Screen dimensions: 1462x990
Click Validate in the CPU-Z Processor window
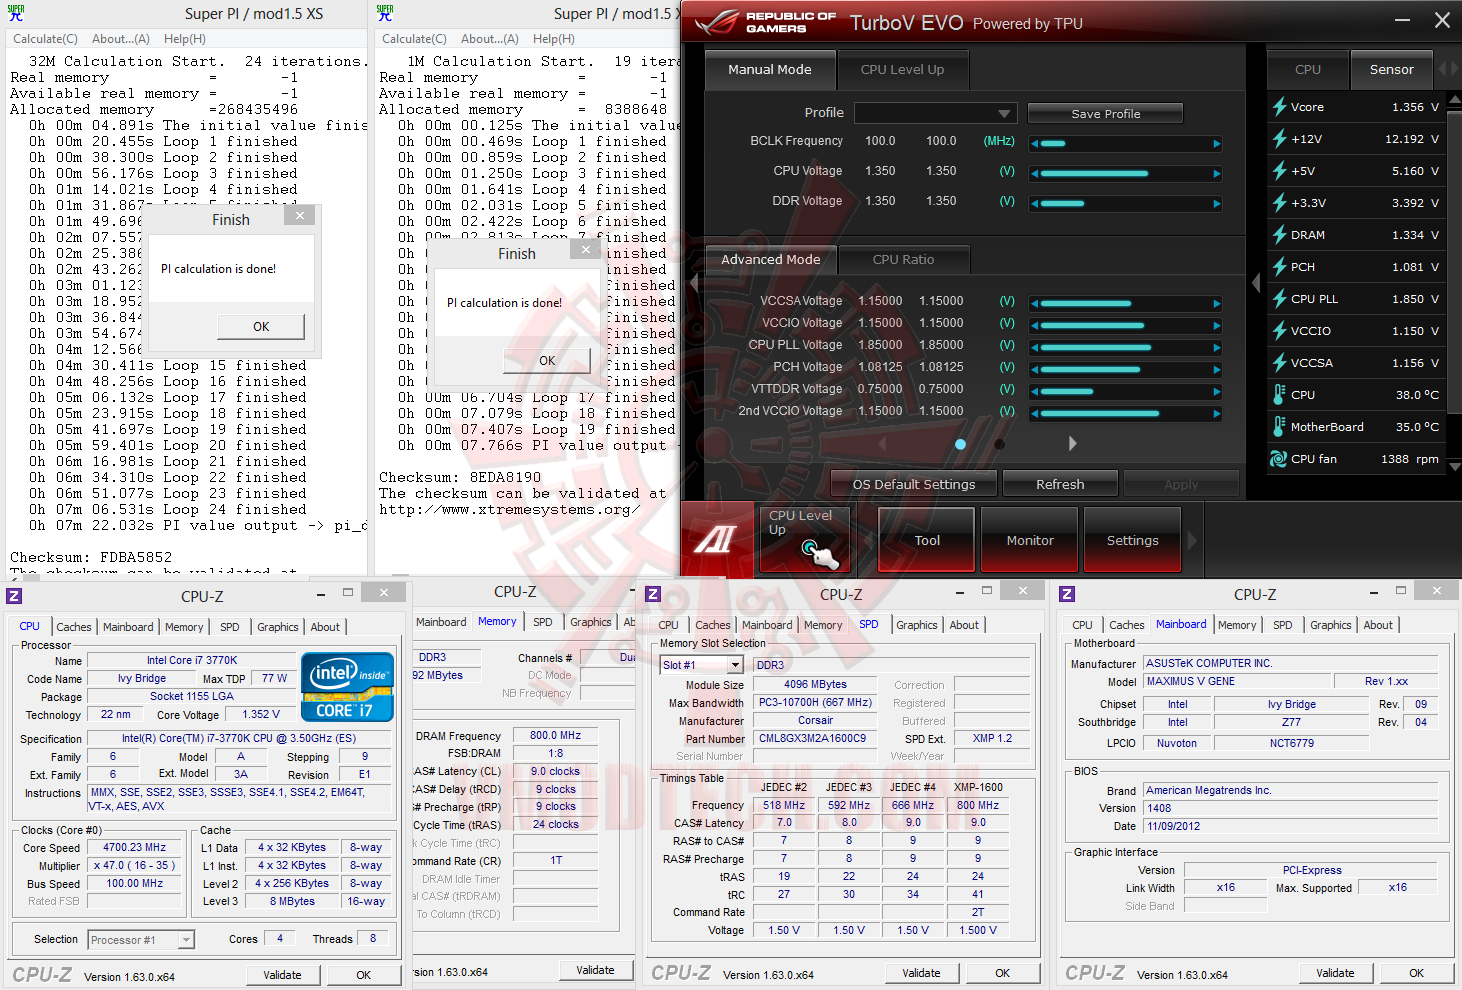[x=282, y=975]
